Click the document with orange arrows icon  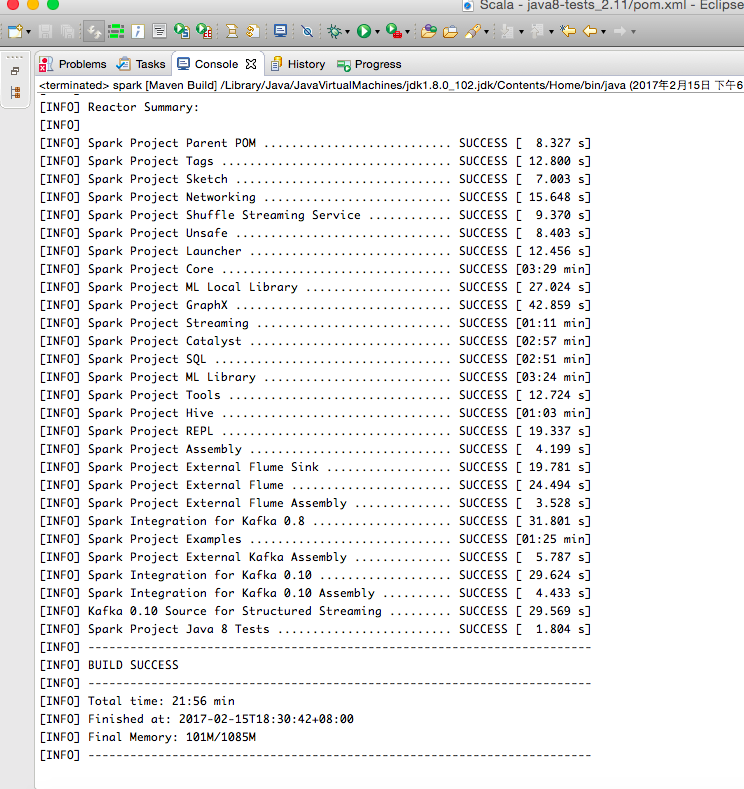253,32
